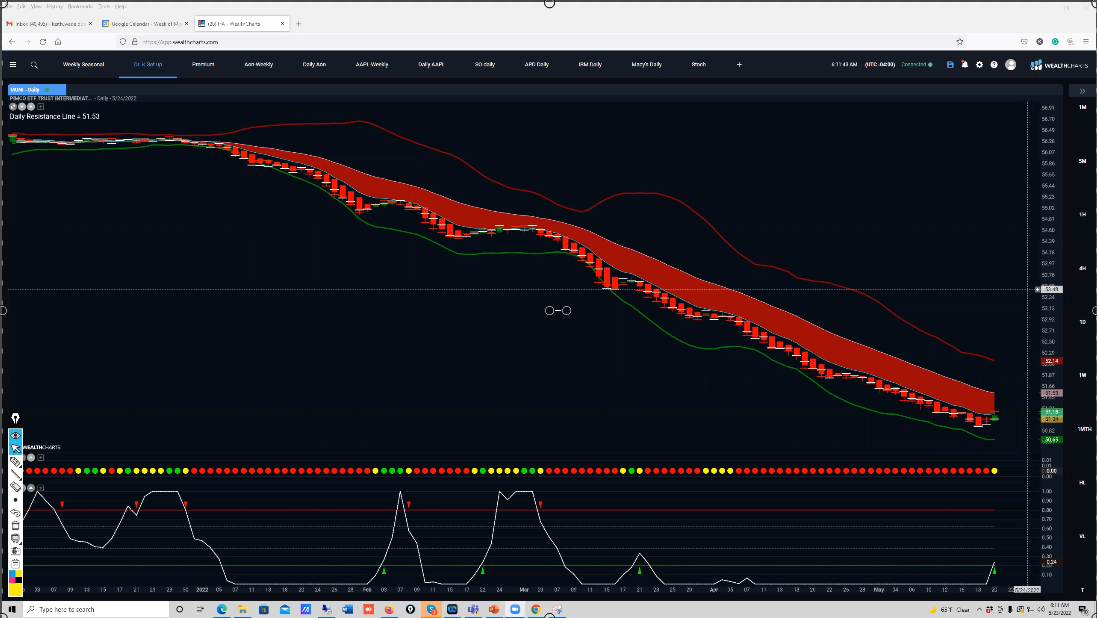The image size is (1097, 618).
Task: Select the straight line drawing tool
Action: (15, 474)
